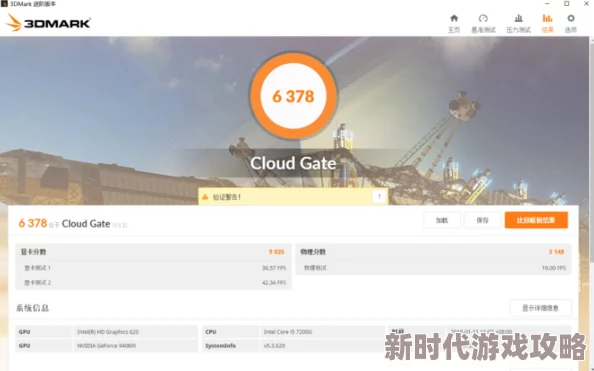The image size is (594, 371).
Task: Click the CPU label cell
Action: click(x=230, y=332)
